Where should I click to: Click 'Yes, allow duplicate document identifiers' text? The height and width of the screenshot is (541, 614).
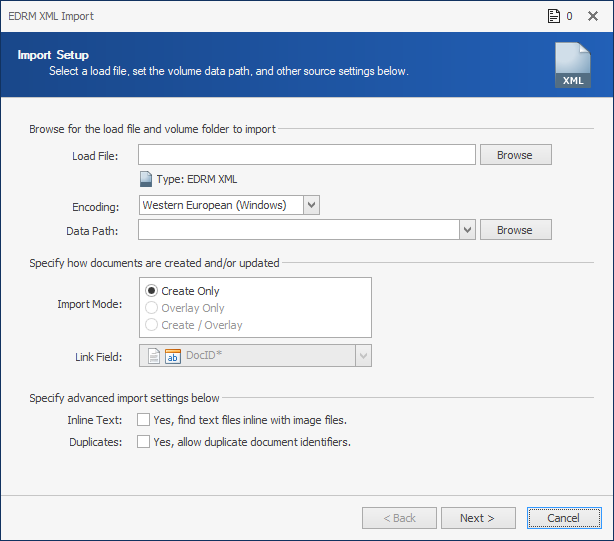(x=252, y=442)
